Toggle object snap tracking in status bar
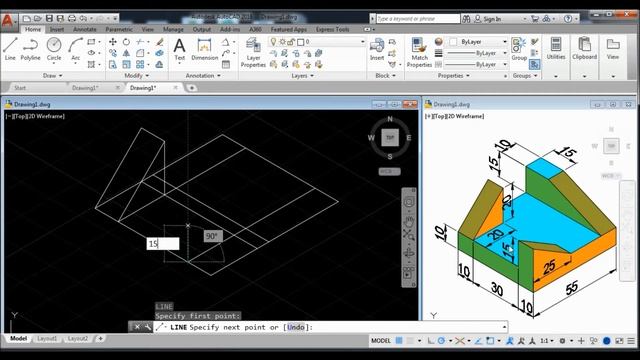 [478, 340]
